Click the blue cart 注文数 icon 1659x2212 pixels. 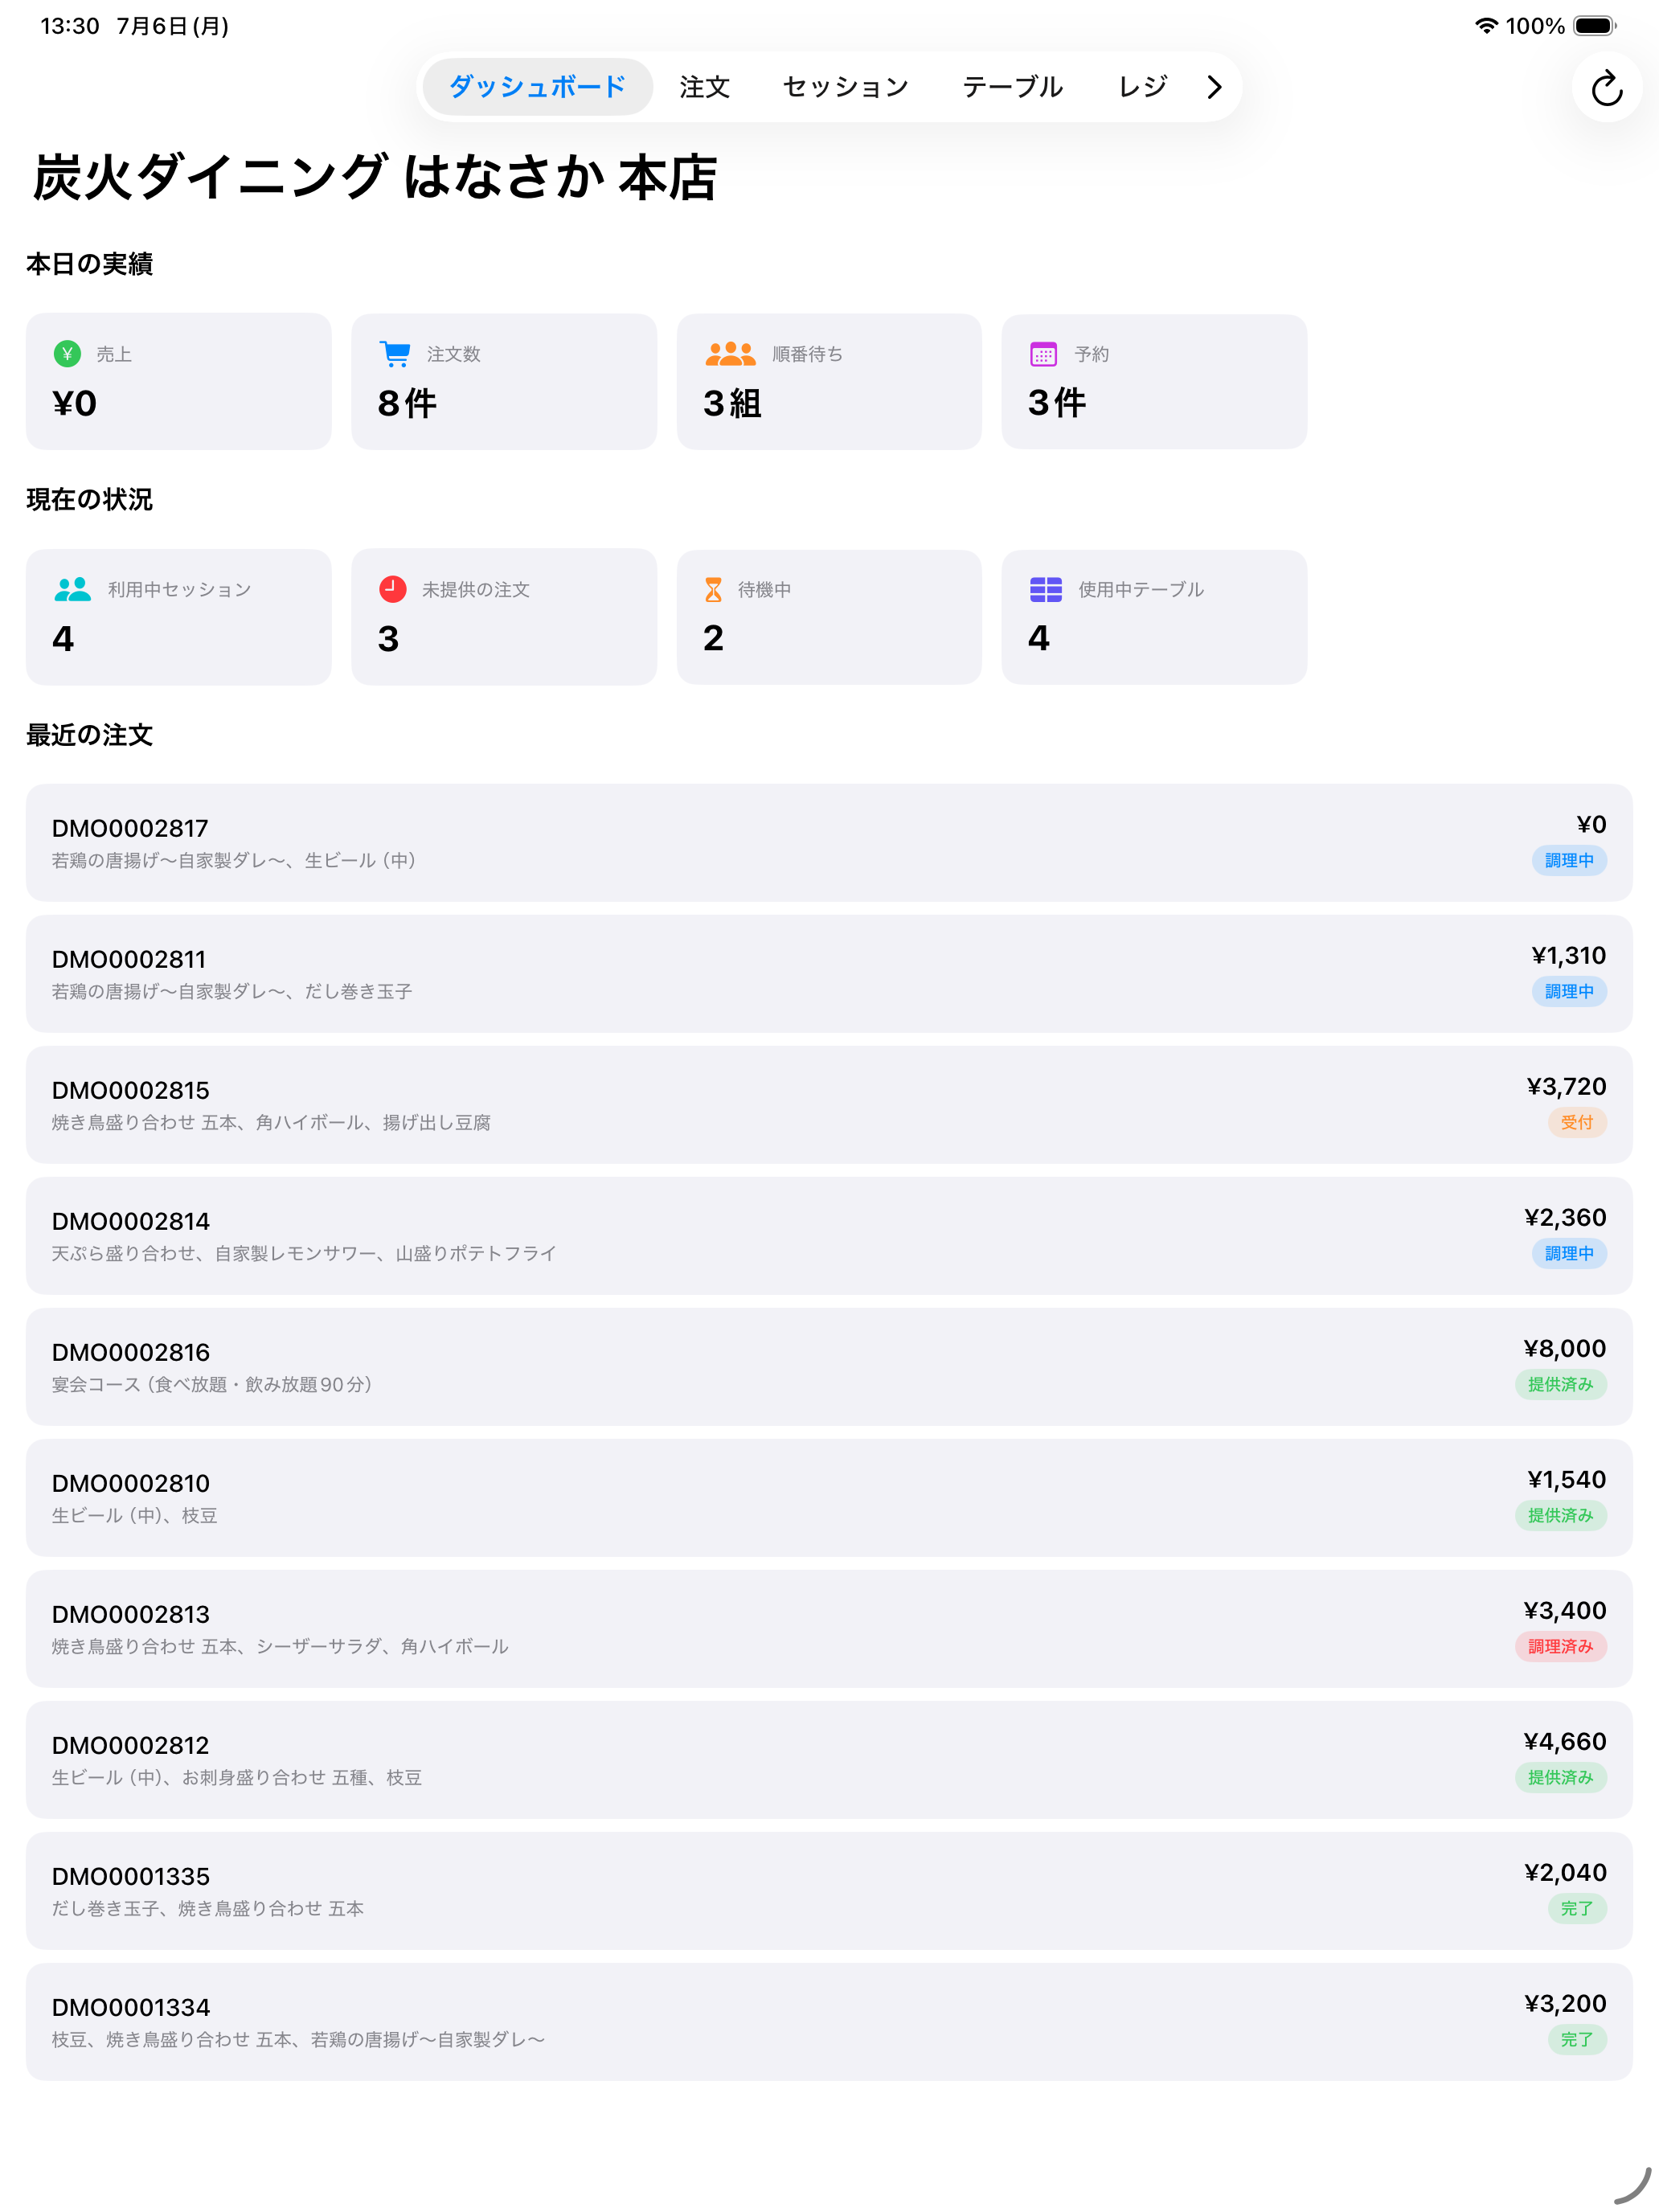[x=394, y=354]
